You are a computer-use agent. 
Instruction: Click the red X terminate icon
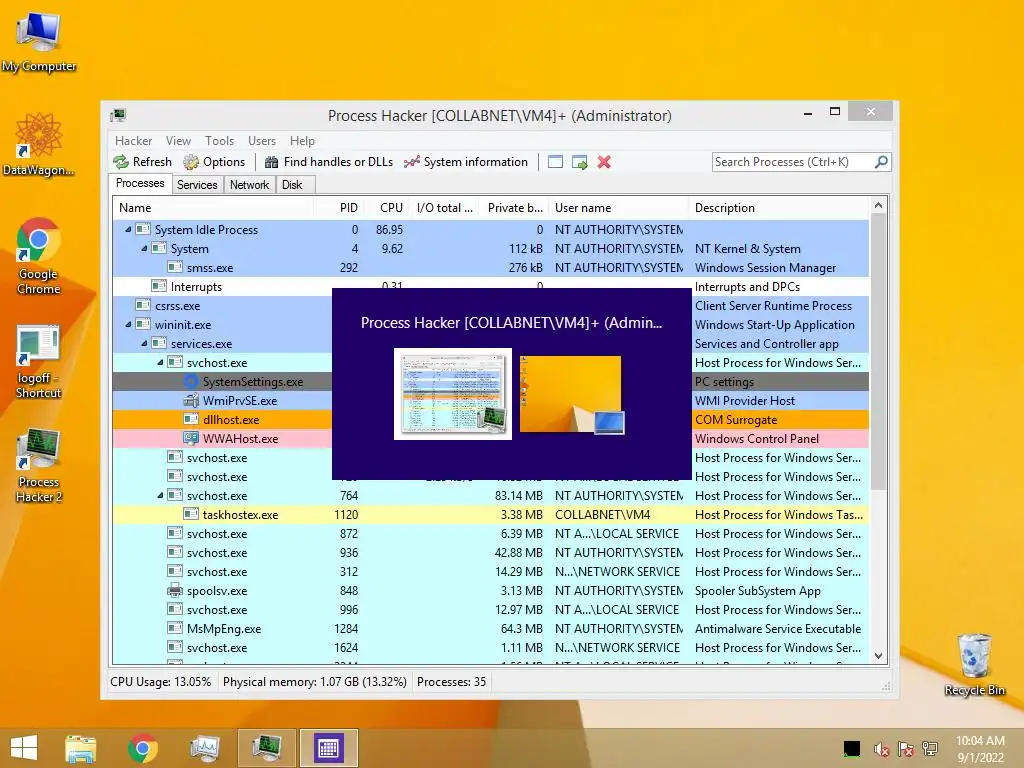pos(604,162)
